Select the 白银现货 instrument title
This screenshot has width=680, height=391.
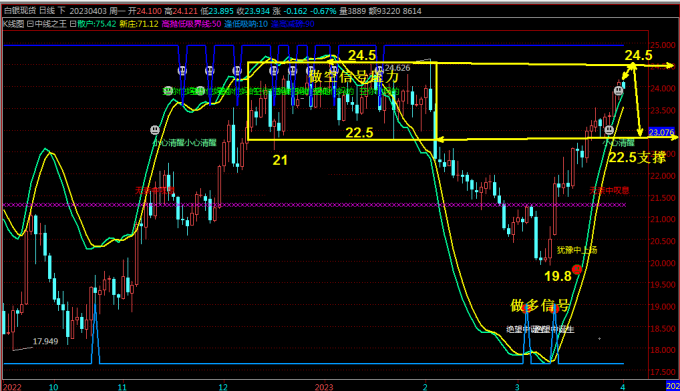tap(20, 11)
